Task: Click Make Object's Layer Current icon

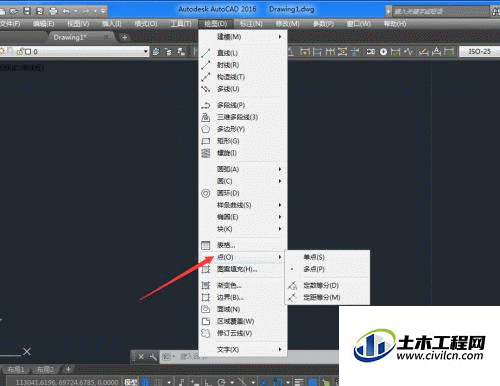Action: point(156,51)
